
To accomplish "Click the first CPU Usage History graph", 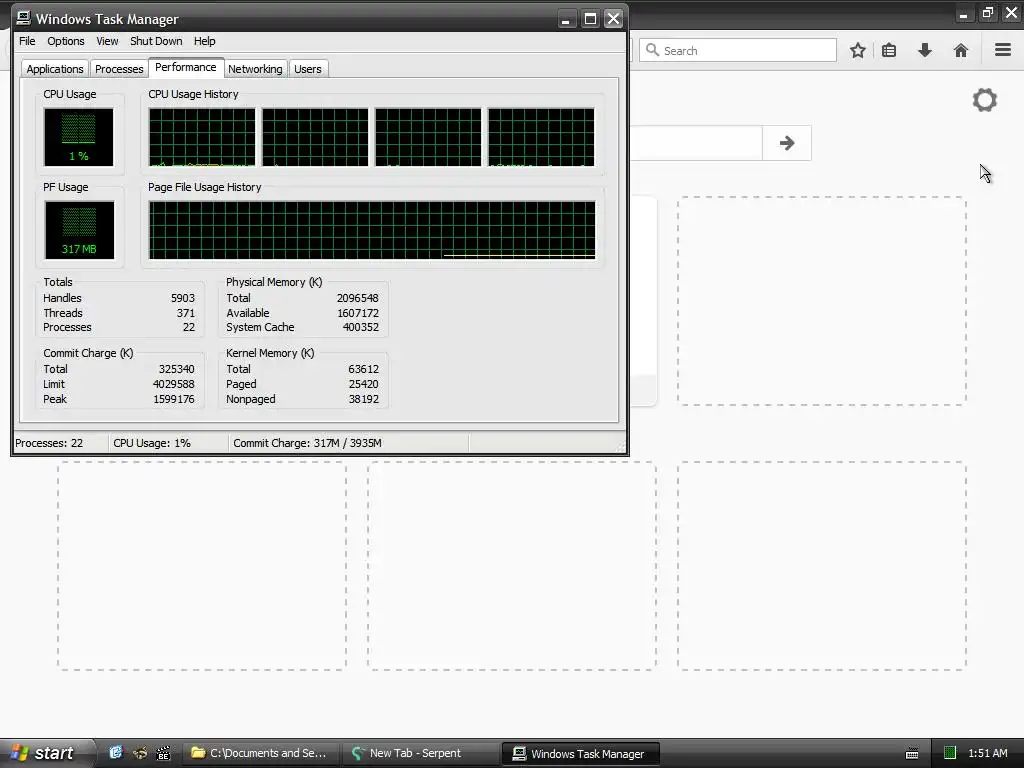I will (x=202, y=137).
